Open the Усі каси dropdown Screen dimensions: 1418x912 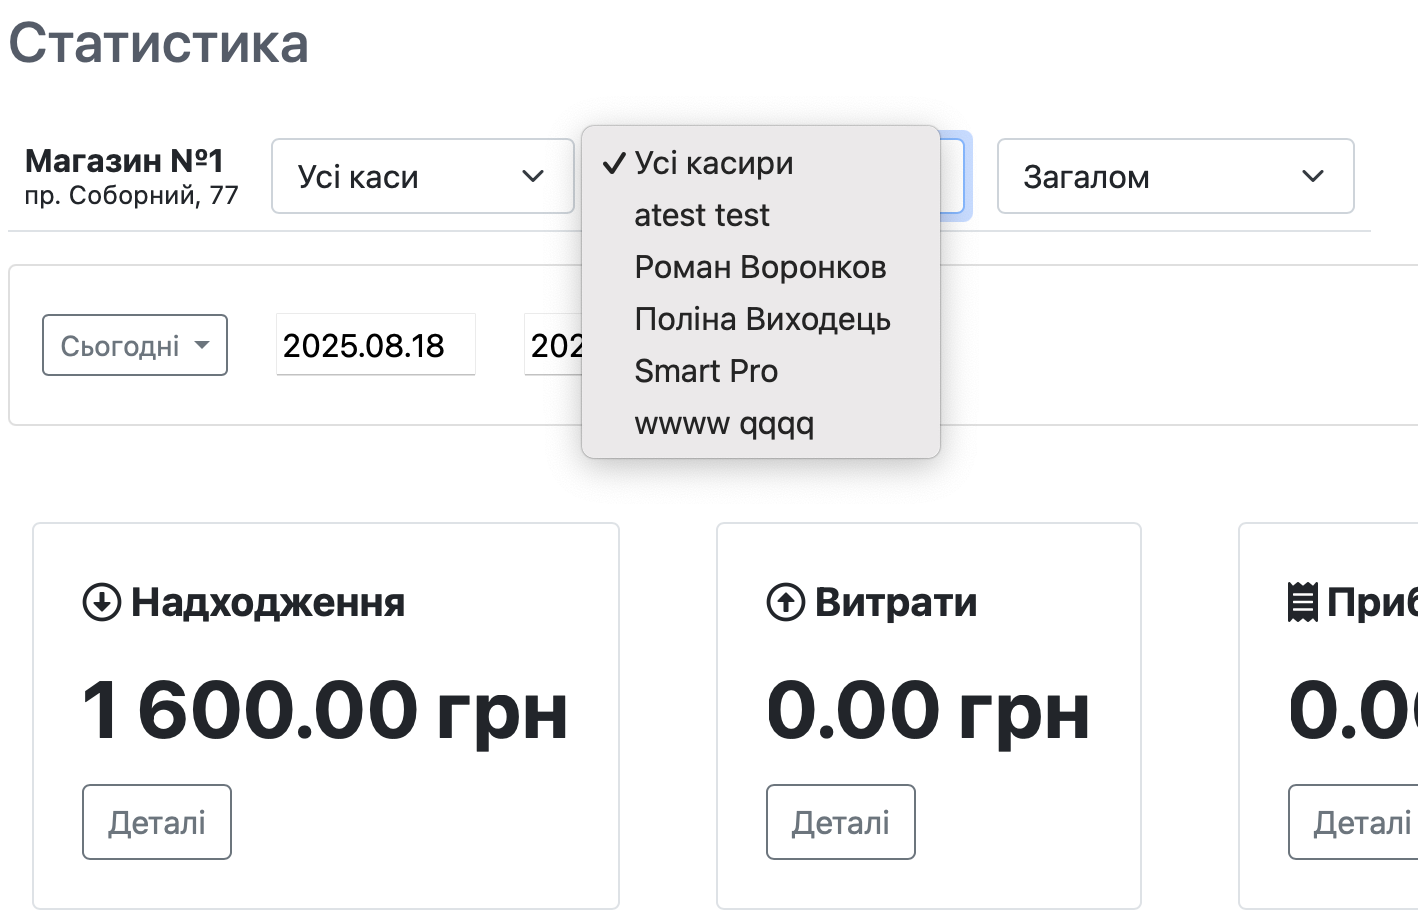click(422, 177)
